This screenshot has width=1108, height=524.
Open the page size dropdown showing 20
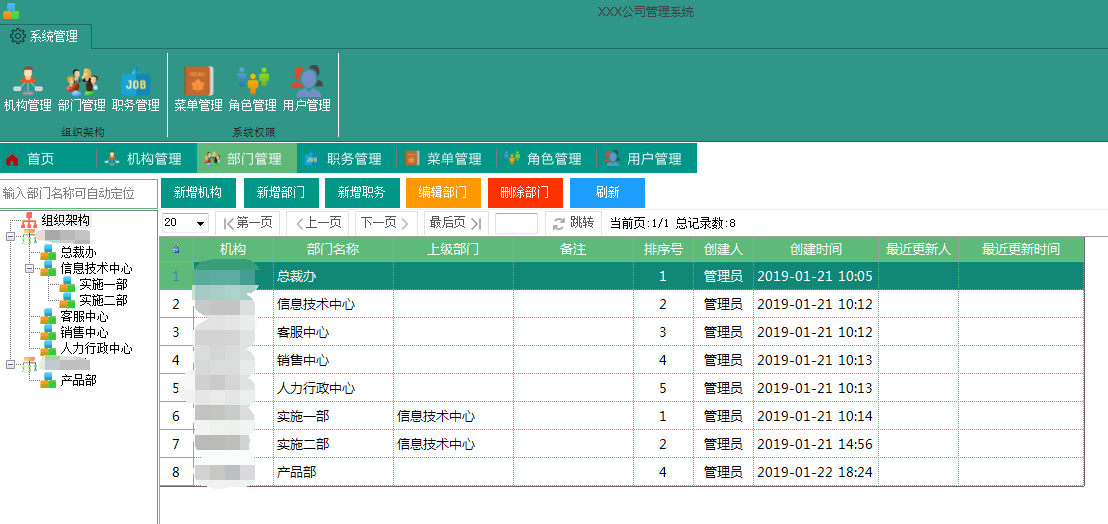click(x=185, y=223)
